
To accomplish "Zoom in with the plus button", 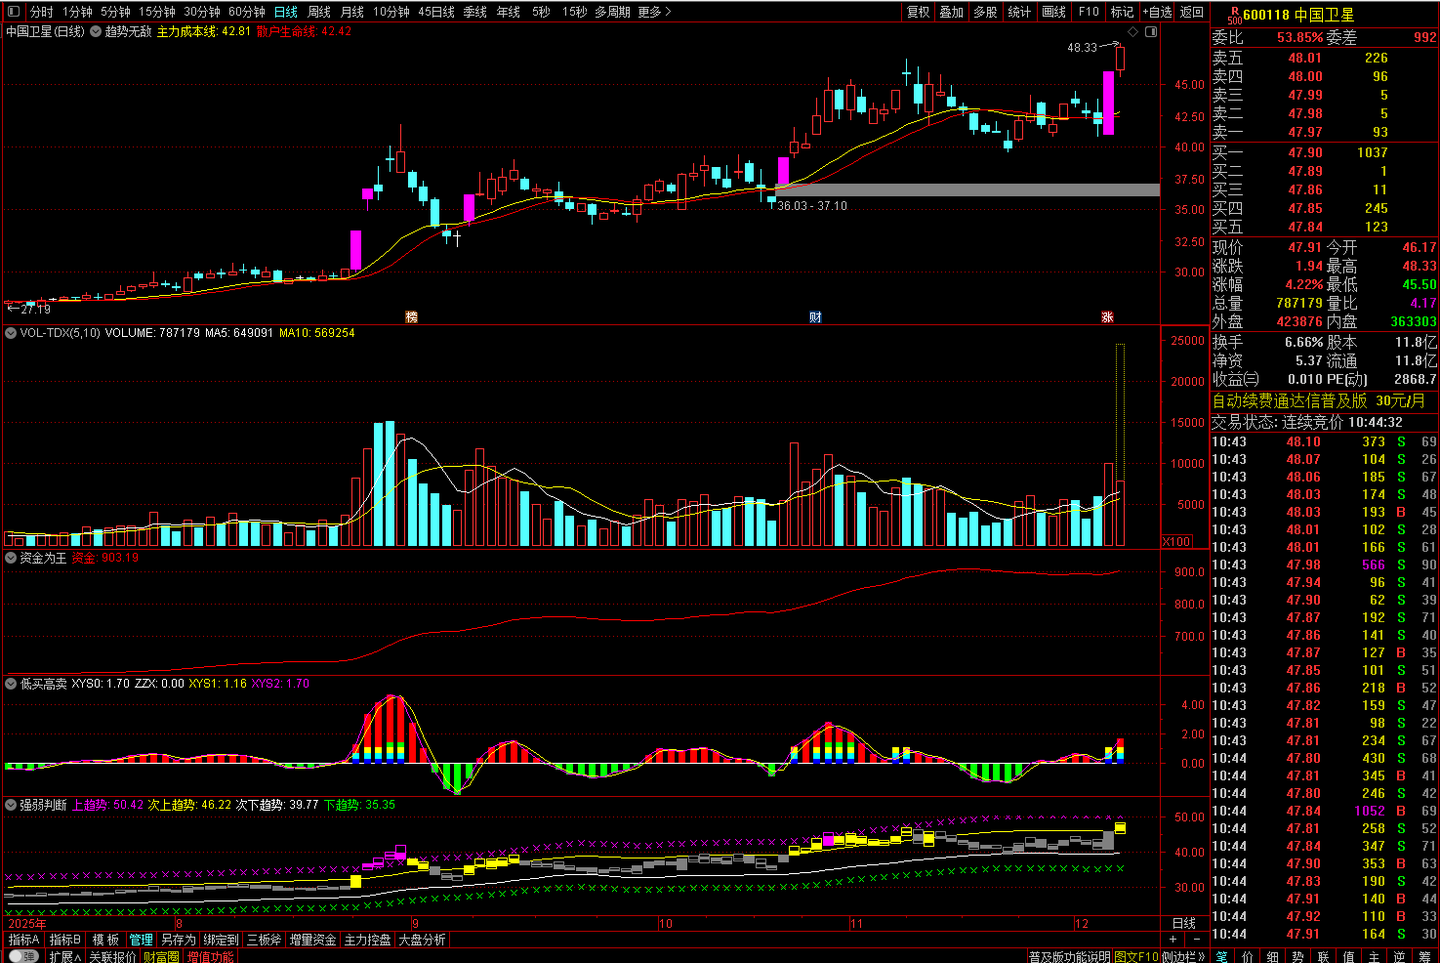I will (1173, 940).
